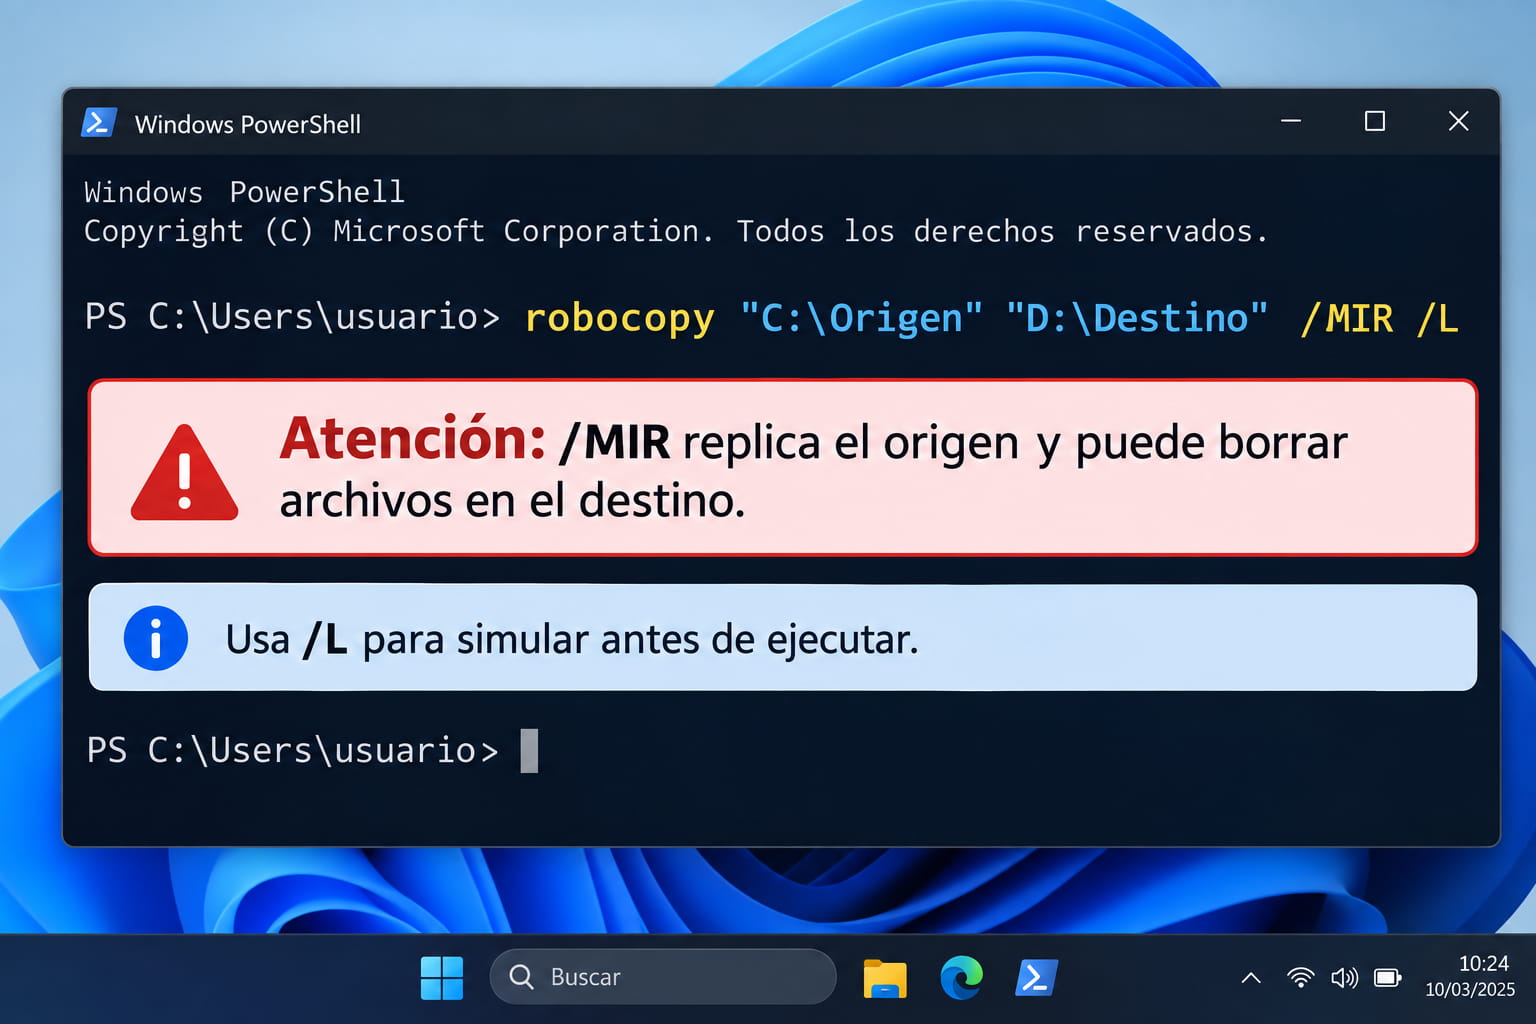
Task: Click the "Usa /L para simular antes de ejecutar." tip
Action: [572, 639]
